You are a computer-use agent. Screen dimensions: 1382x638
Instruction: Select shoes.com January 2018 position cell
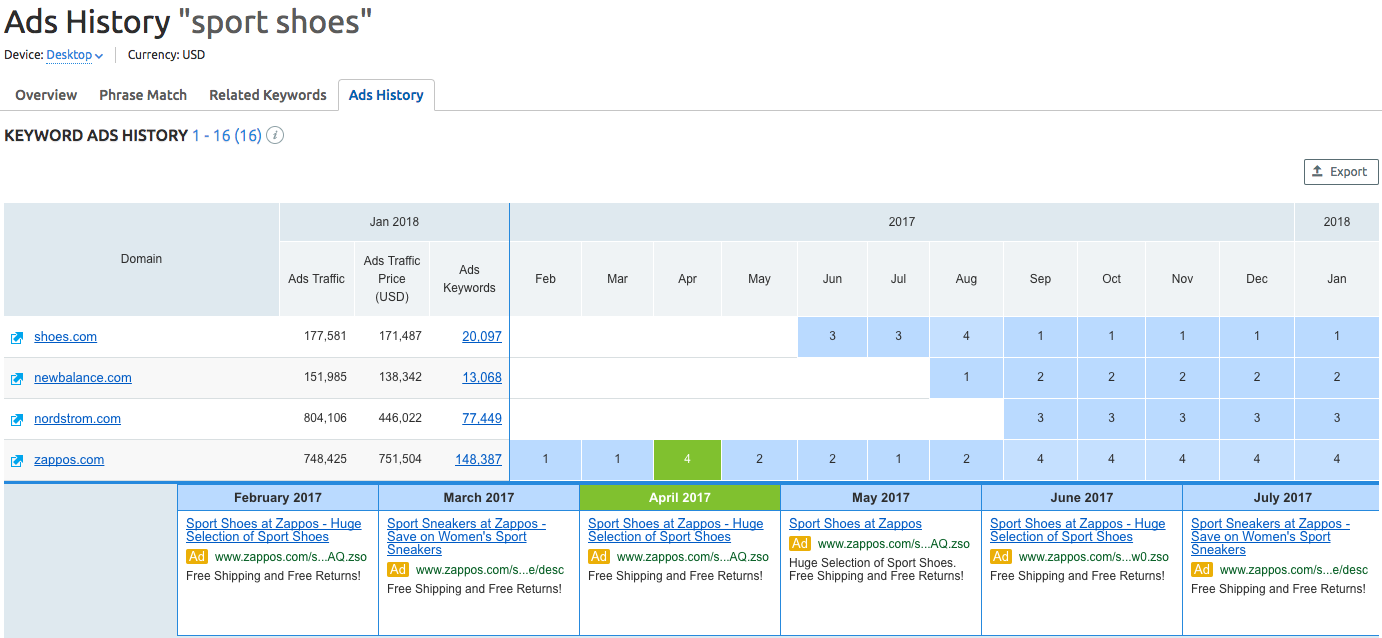click(x=1337, y=337)
